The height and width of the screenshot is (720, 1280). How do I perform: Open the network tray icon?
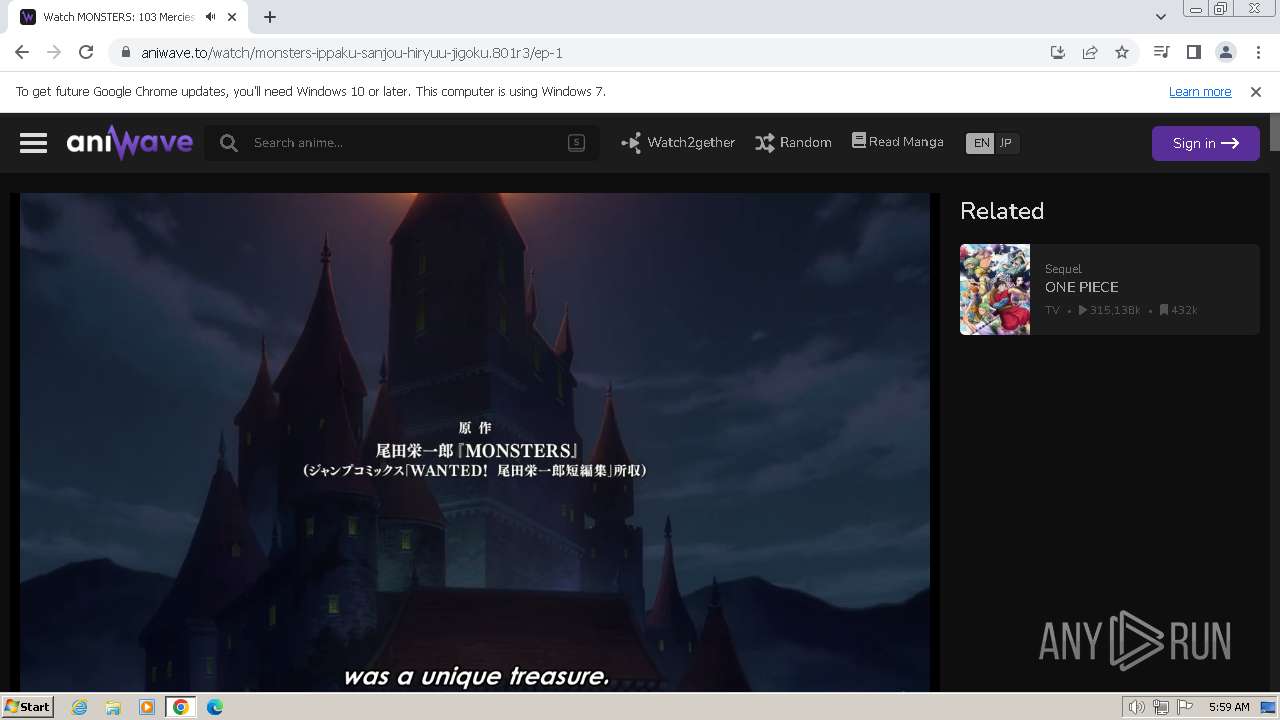tap(1161, 707)
